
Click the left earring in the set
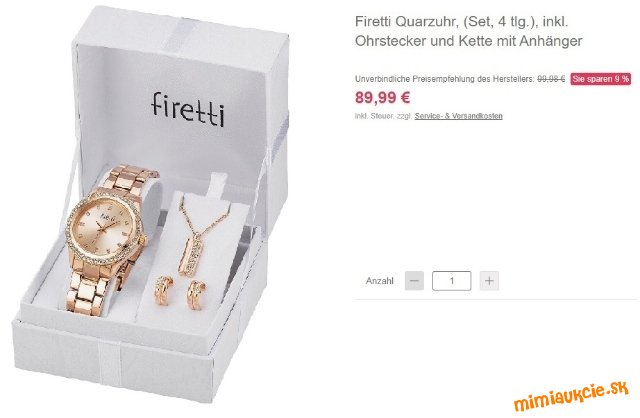tap(164, 291)
